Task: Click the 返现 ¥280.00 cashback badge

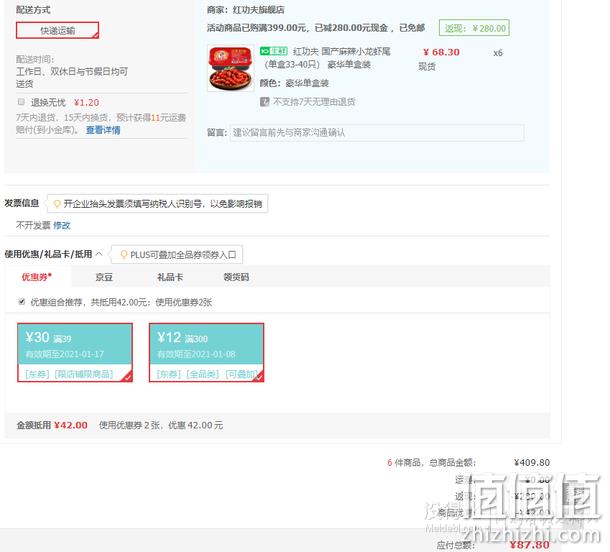Action: (474, 28)
